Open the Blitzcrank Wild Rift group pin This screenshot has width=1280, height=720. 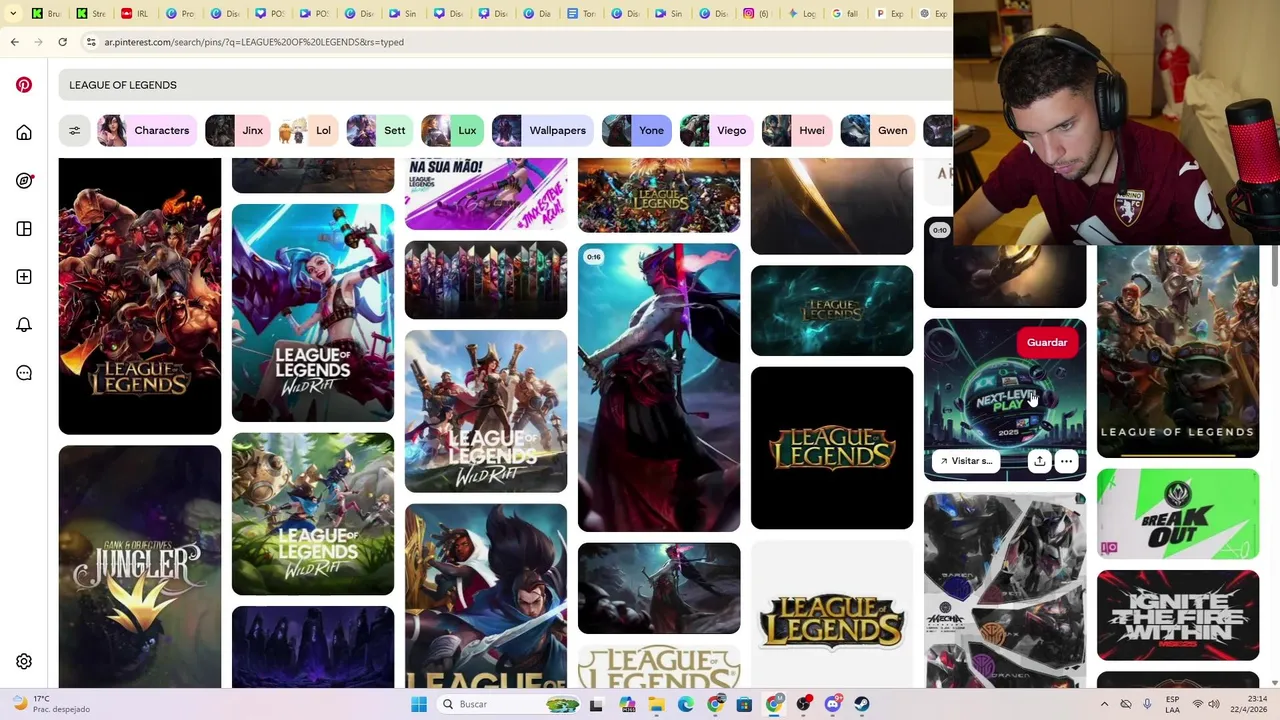click(x=313, y=514)
